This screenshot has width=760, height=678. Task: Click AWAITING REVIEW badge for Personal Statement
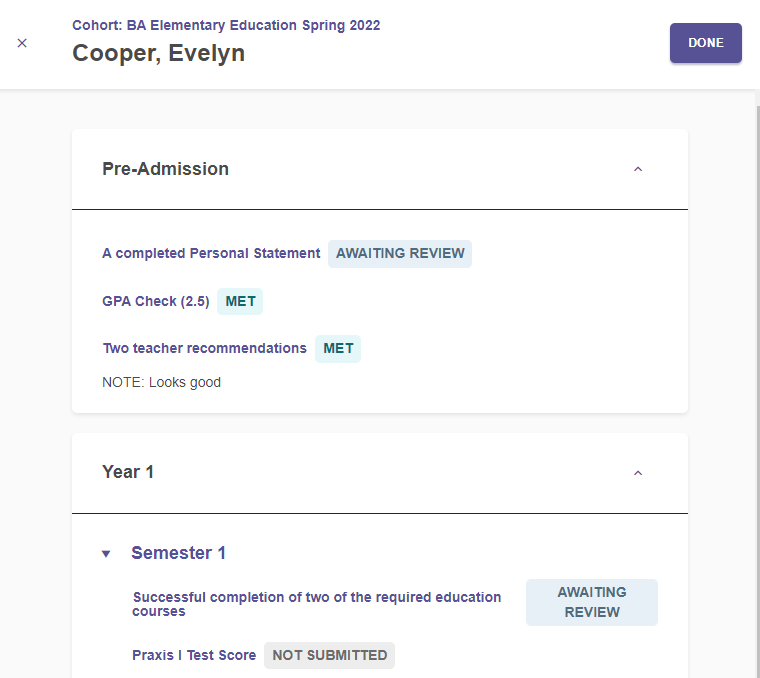(x=400, y=253)
